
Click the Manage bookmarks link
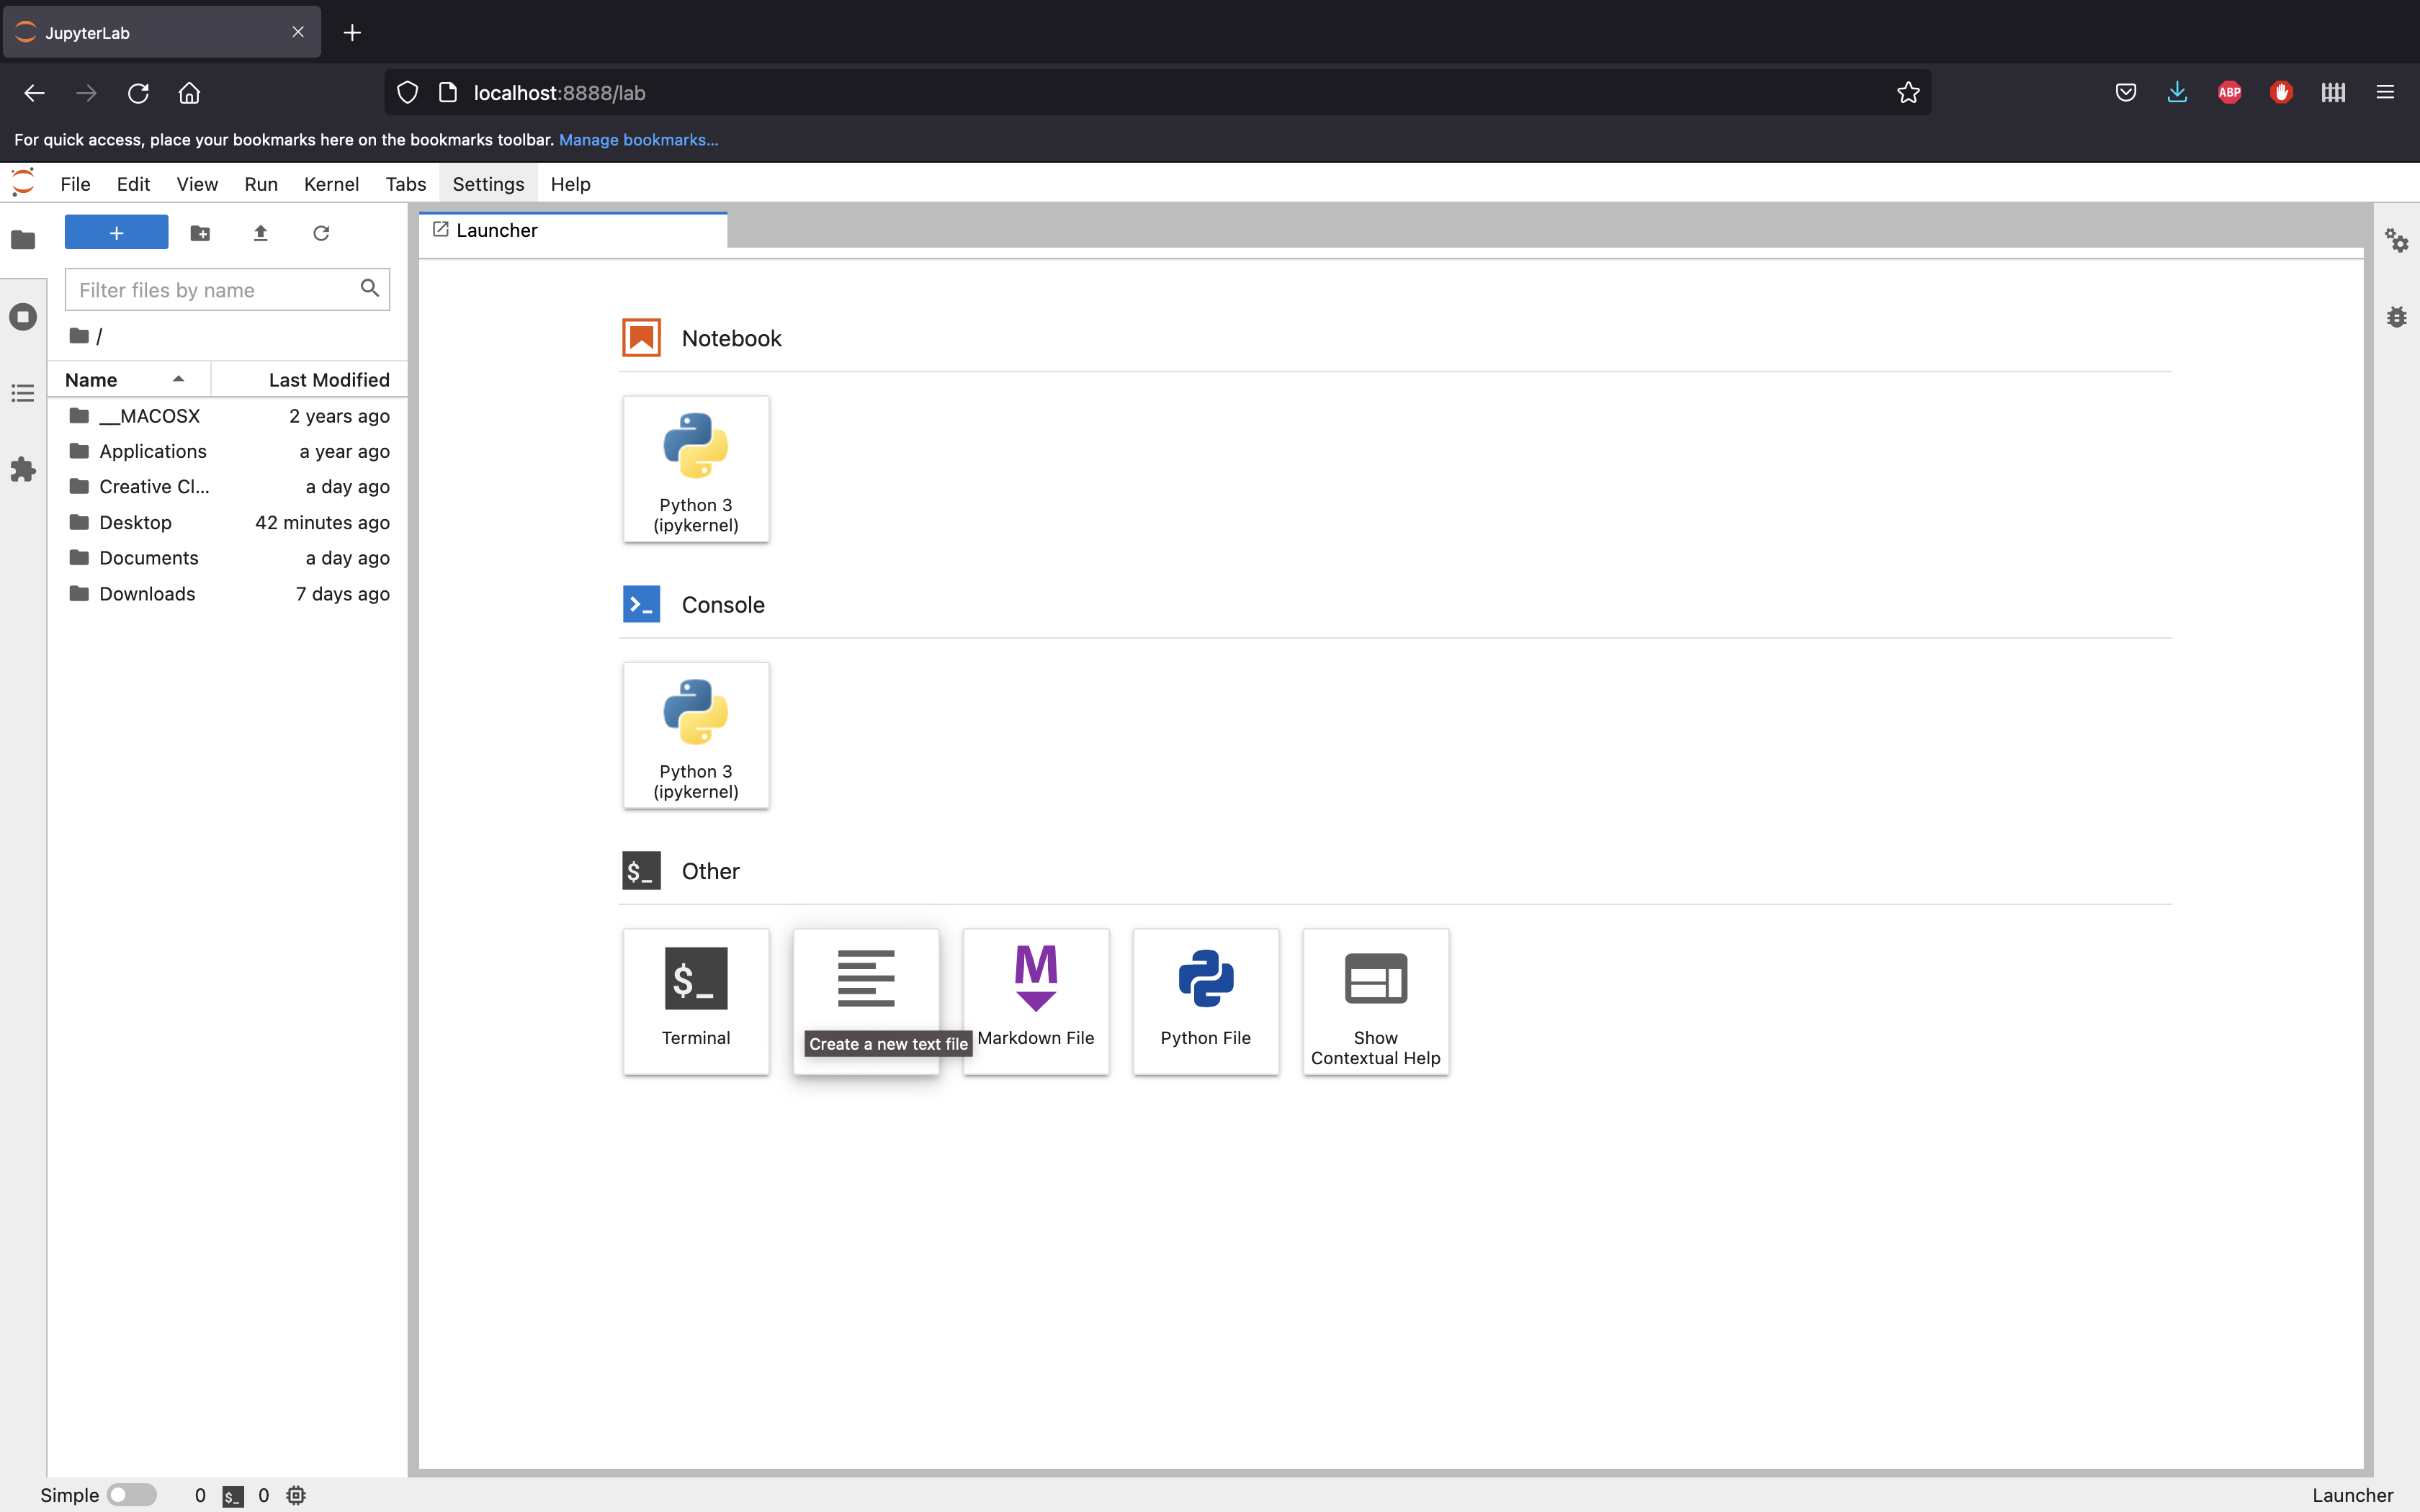tap(638, 140)
